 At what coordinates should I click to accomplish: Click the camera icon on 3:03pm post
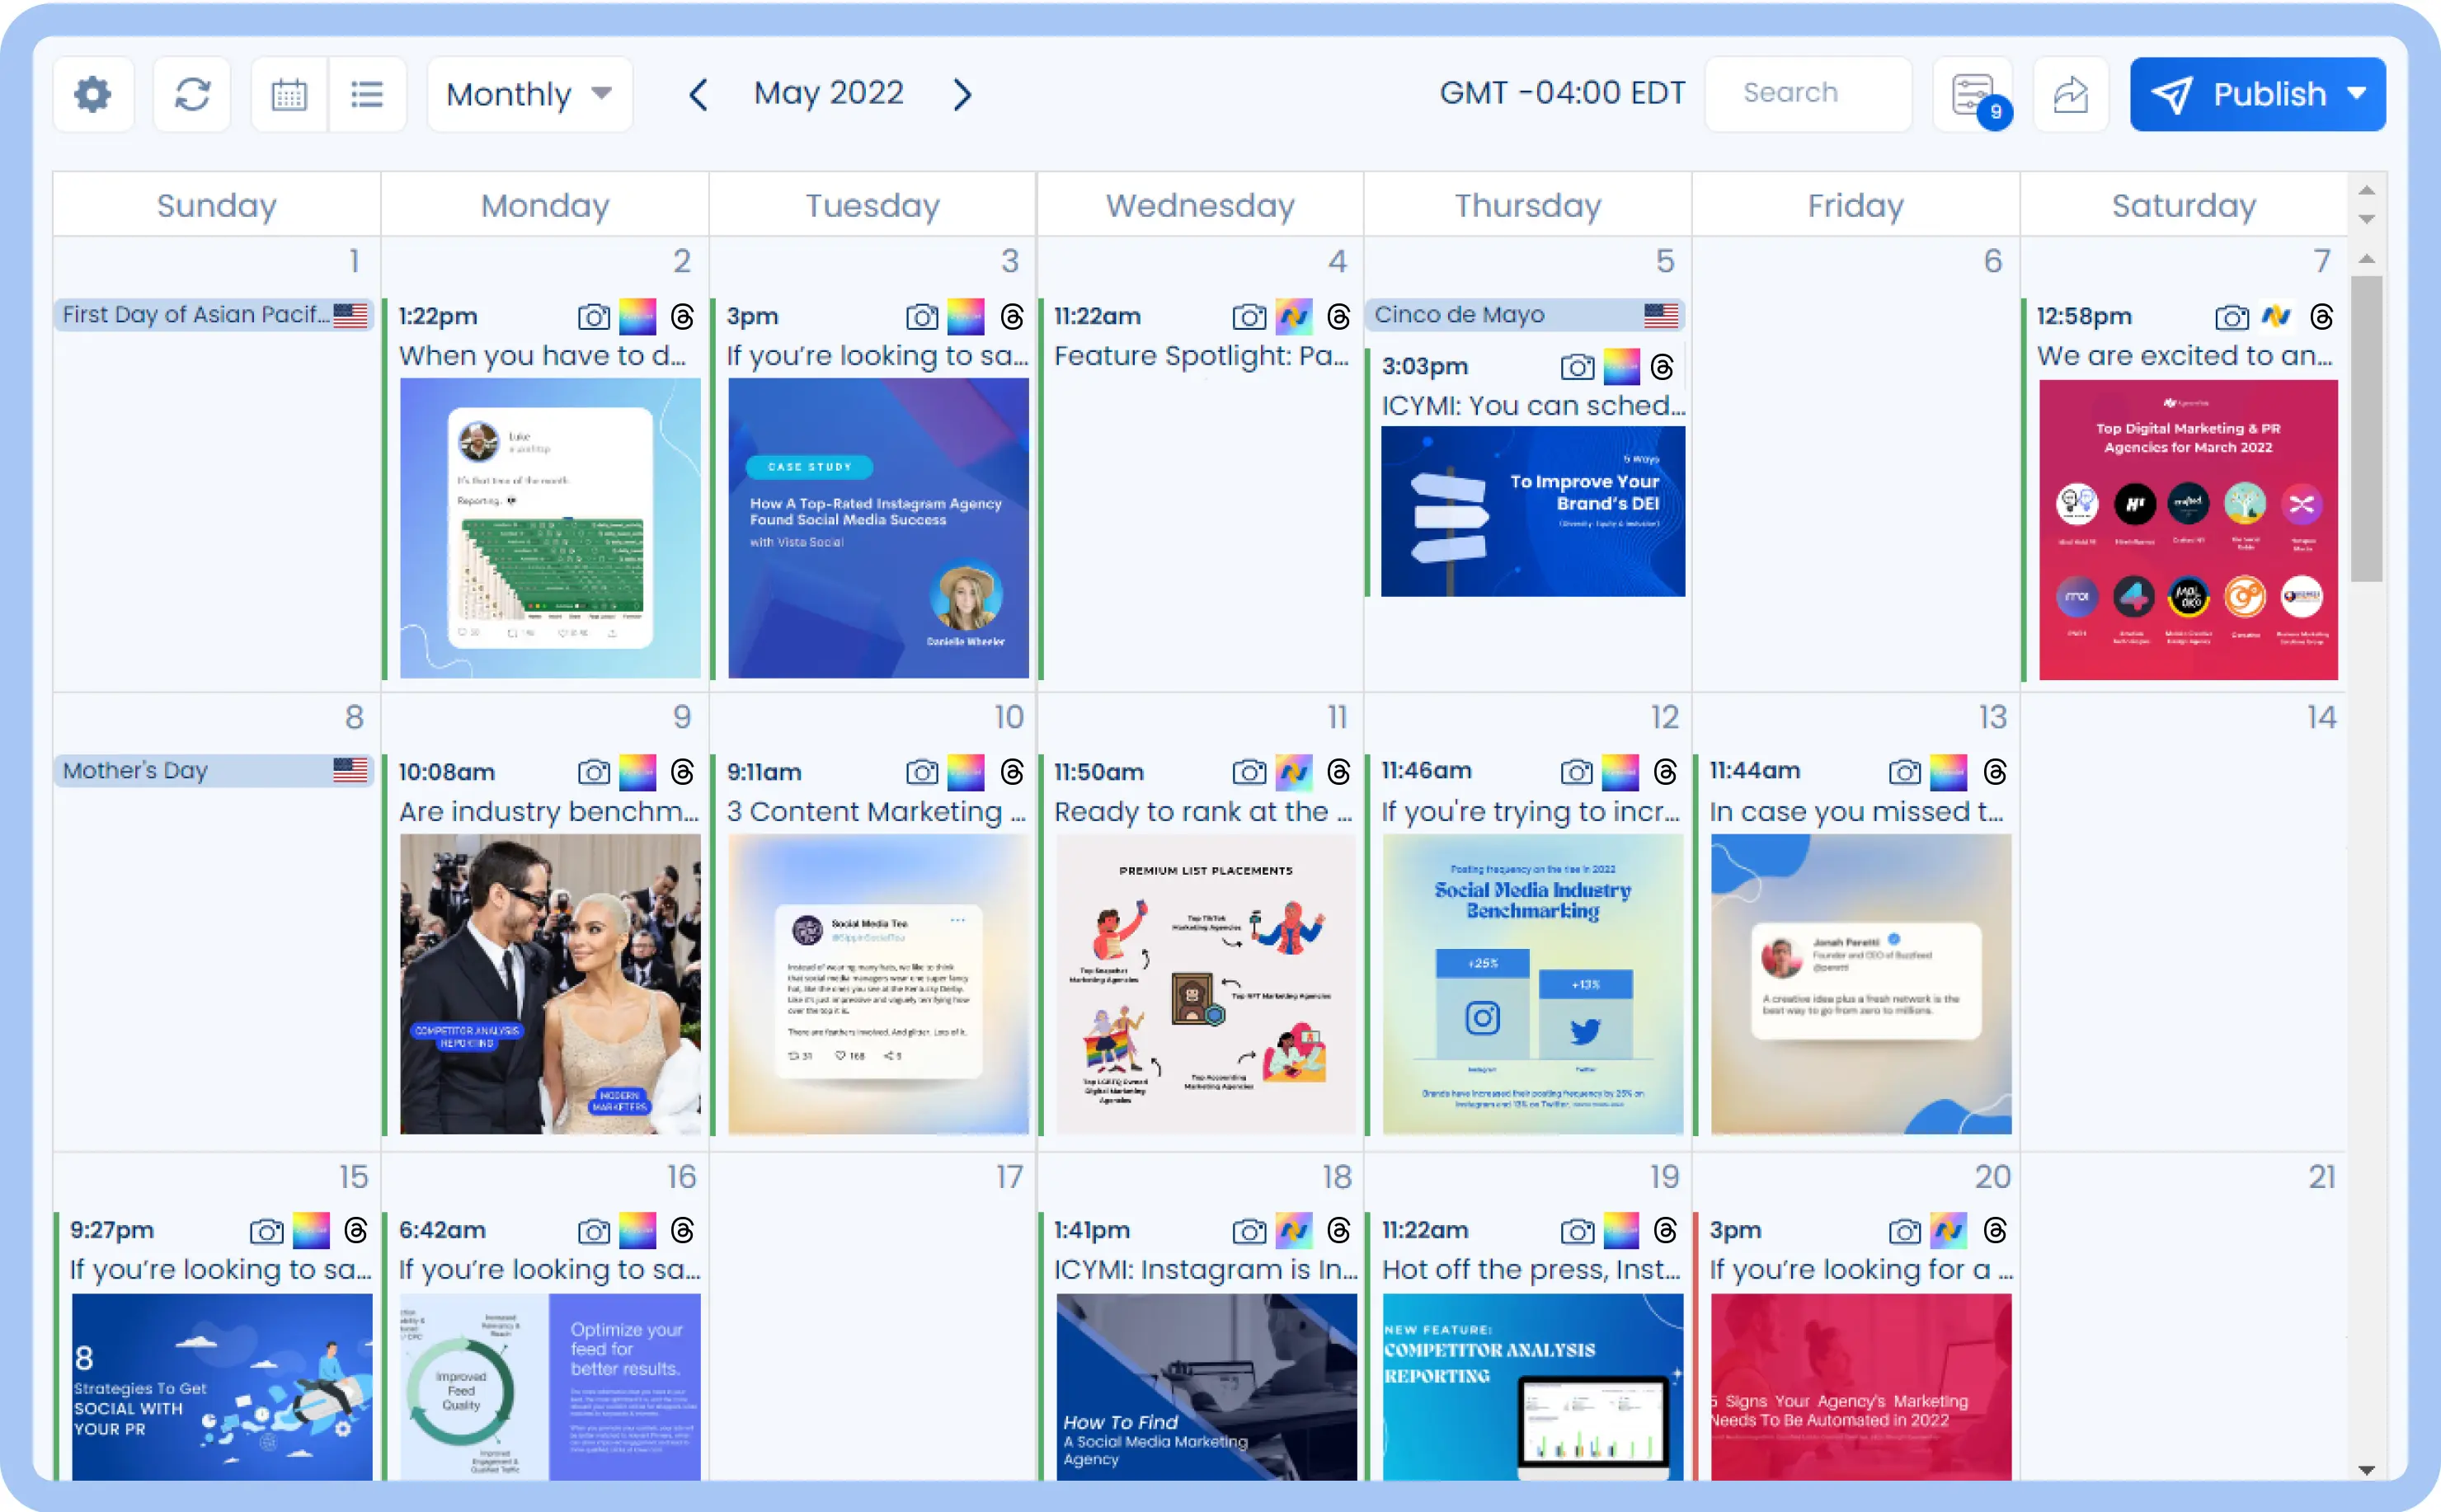1577,367
